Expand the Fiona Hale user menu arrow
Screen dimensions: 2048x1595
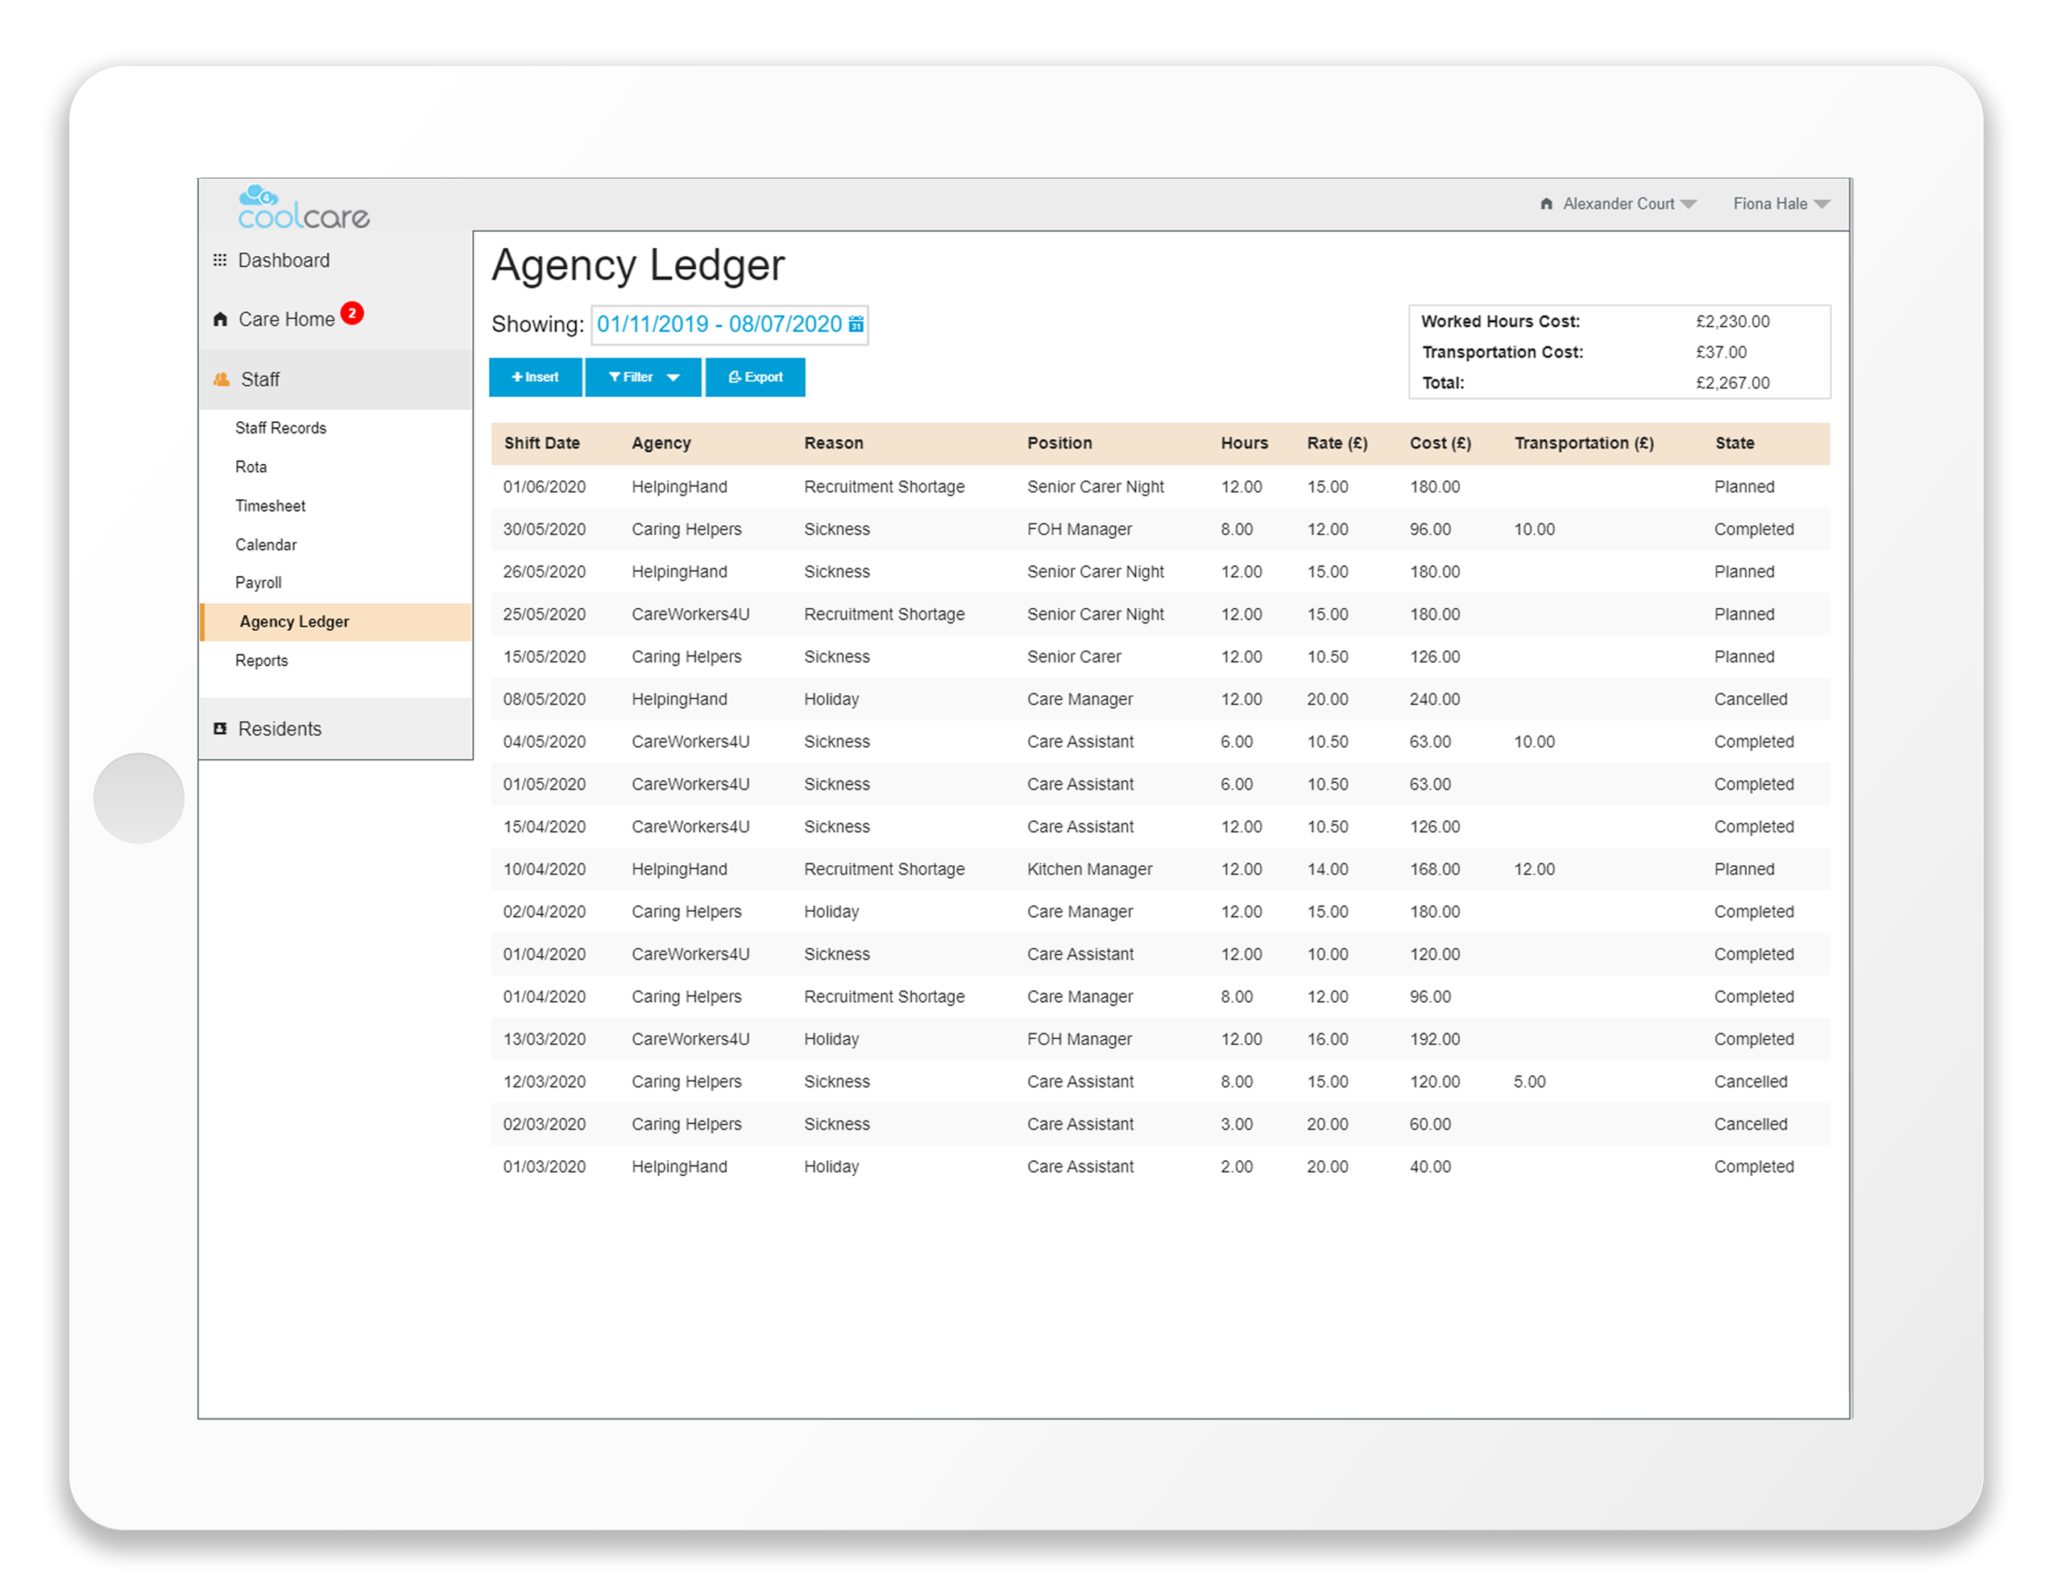click(x=1822, y=204)
